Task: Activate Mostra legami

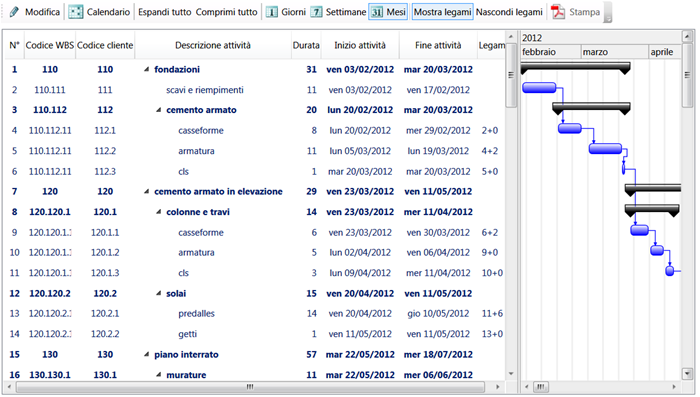Action: point(442,12)
